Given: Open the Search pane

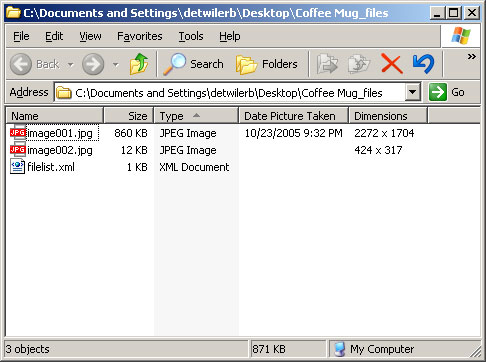Looking at the screenshot, I should point(193,64).
